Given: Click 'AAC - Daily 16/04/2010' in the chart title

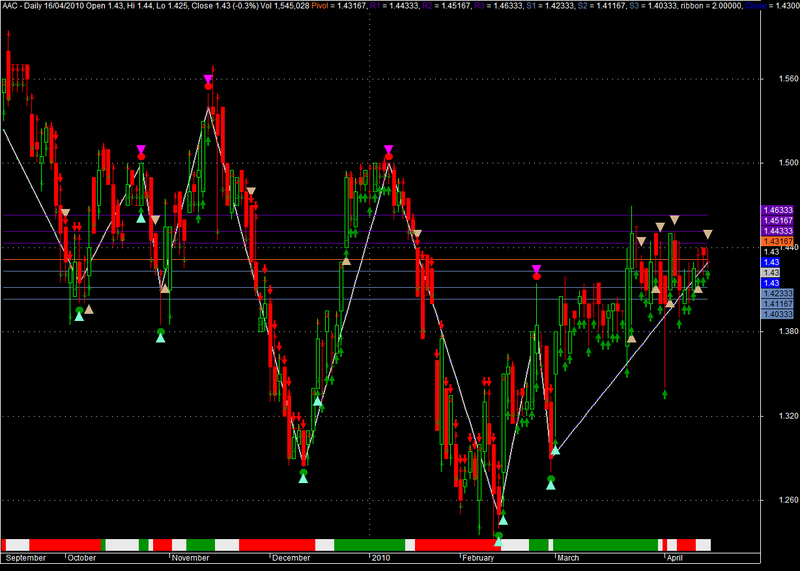Looking at the screenshot, I should [44, 6].
